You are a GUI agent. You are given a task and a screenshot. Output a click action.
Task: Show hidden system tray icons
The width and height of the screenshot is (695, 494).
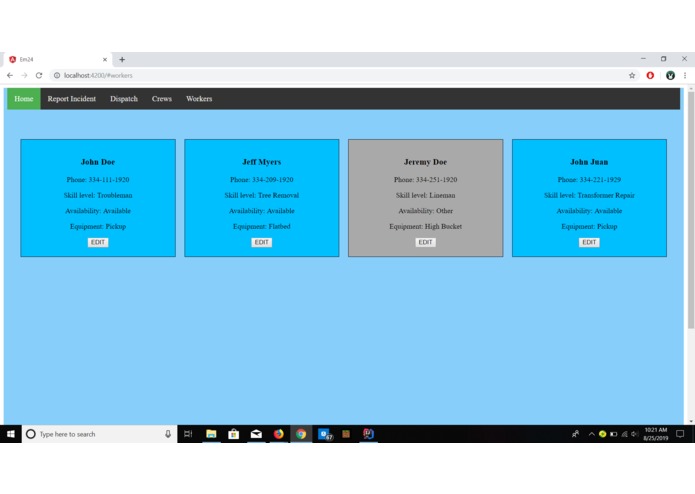click(x=591, y=434)
